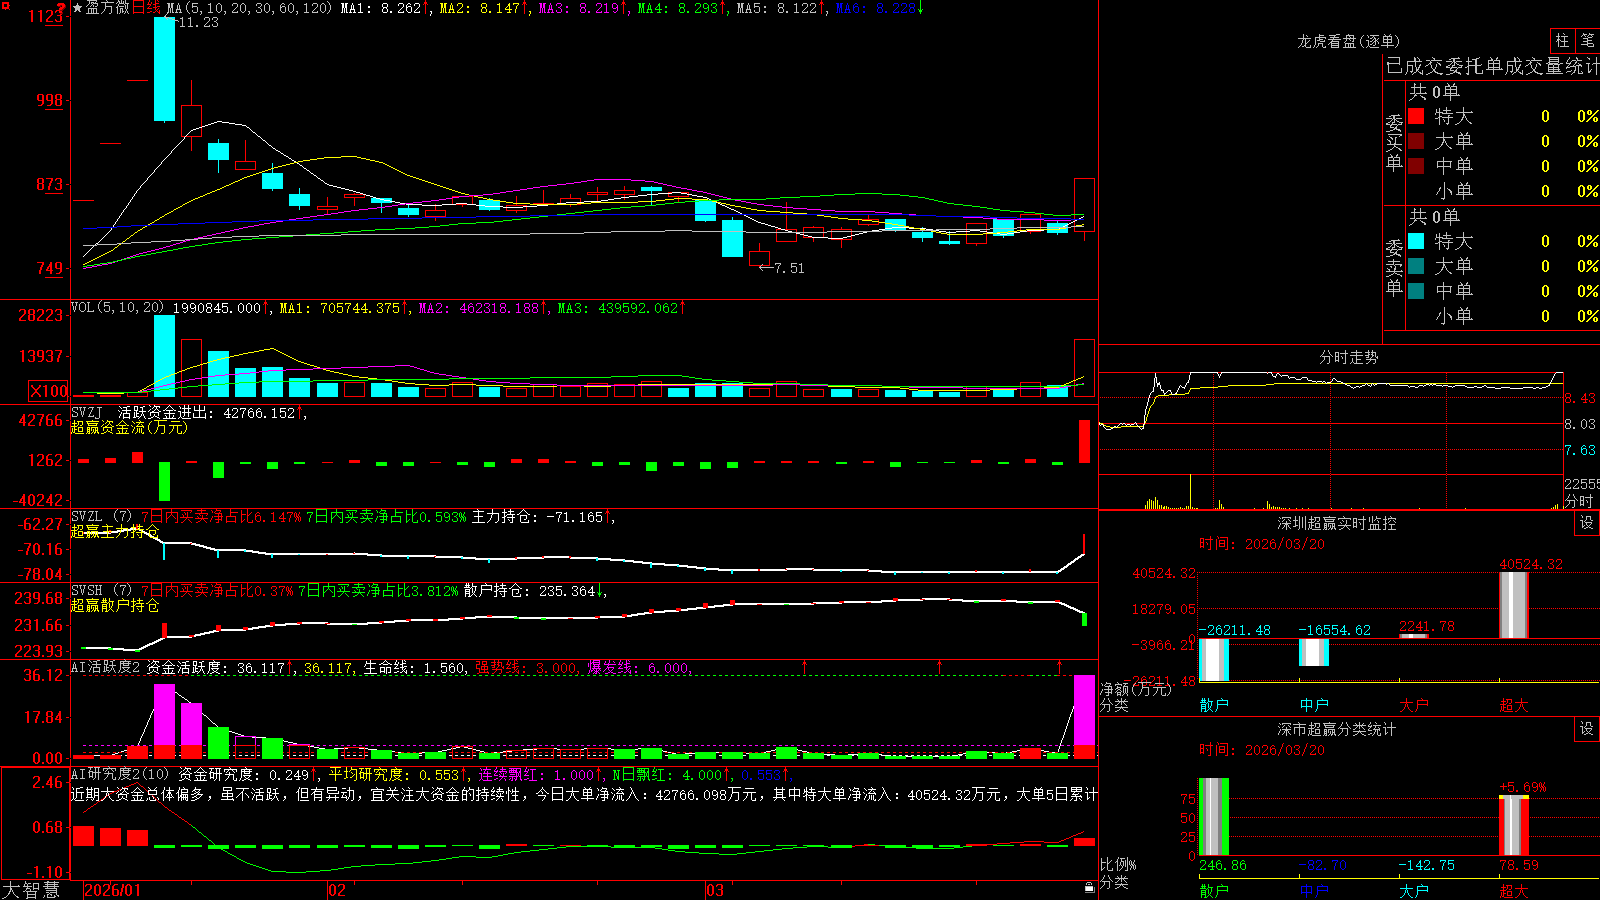Switch 龙虎看盘 to 柱 bar mode
Screen dimensions: 1600x900
click(x=1562, y=41)
